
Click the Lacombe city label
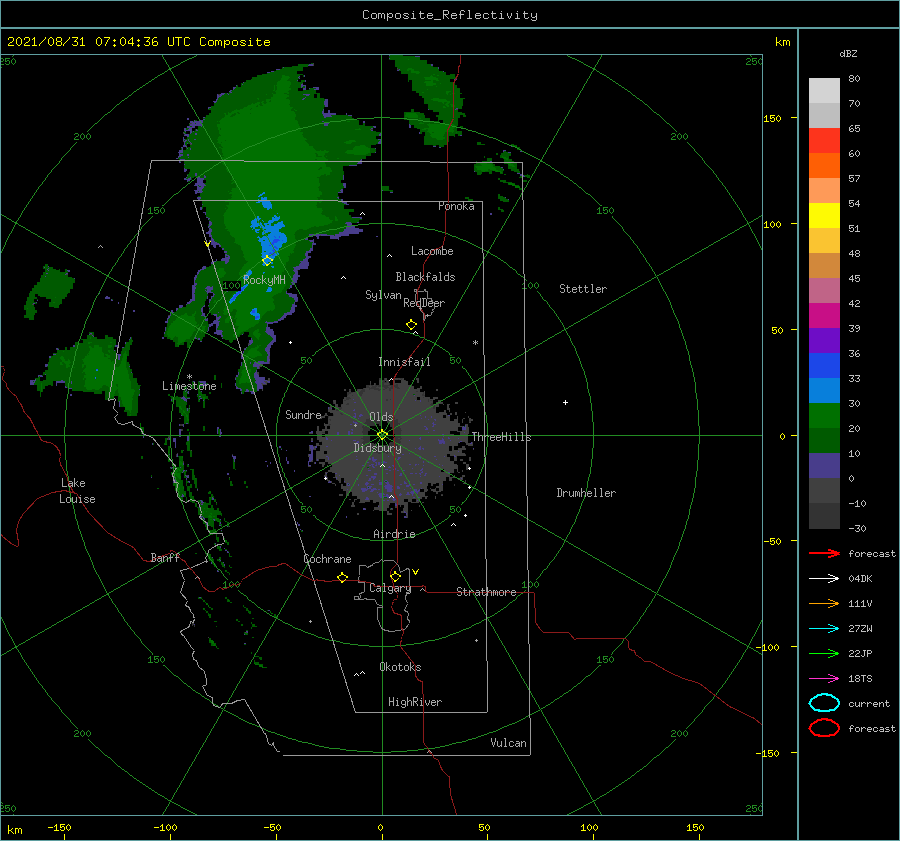point(432,251)
